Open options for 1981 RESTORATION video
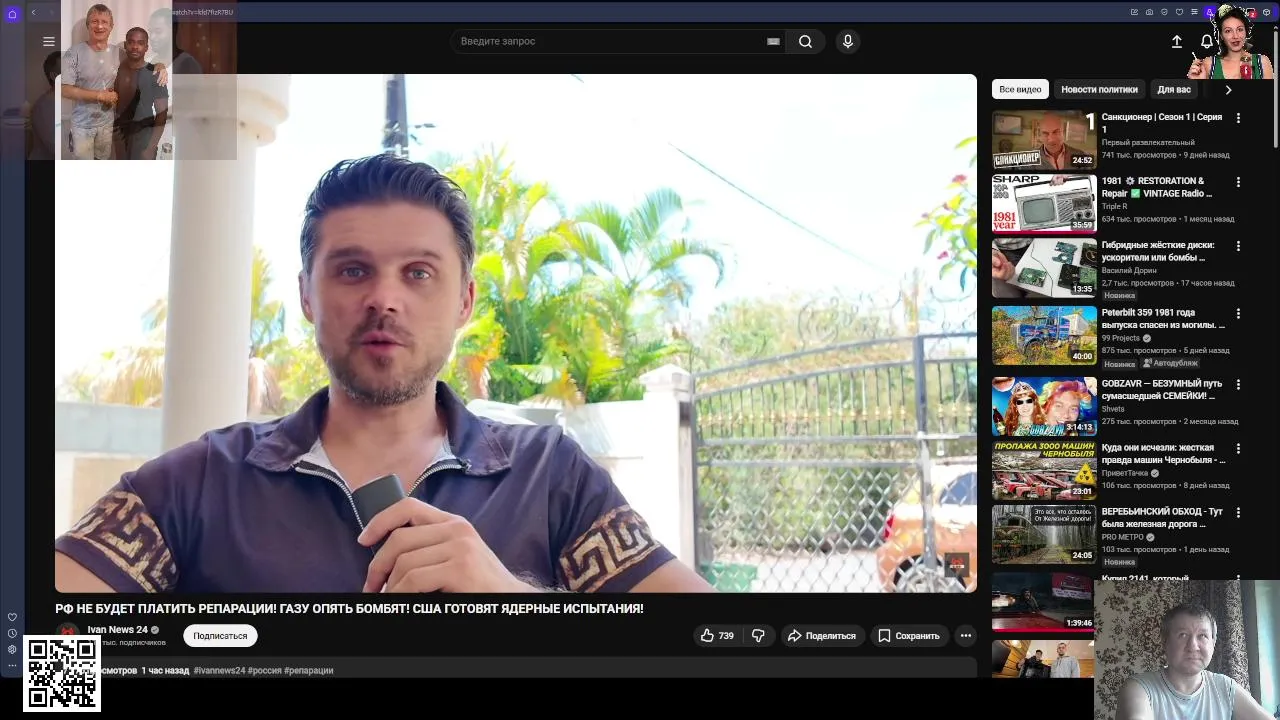Image resolution: width=1280 pixels, height=720 pixels. coord(1238,182)
